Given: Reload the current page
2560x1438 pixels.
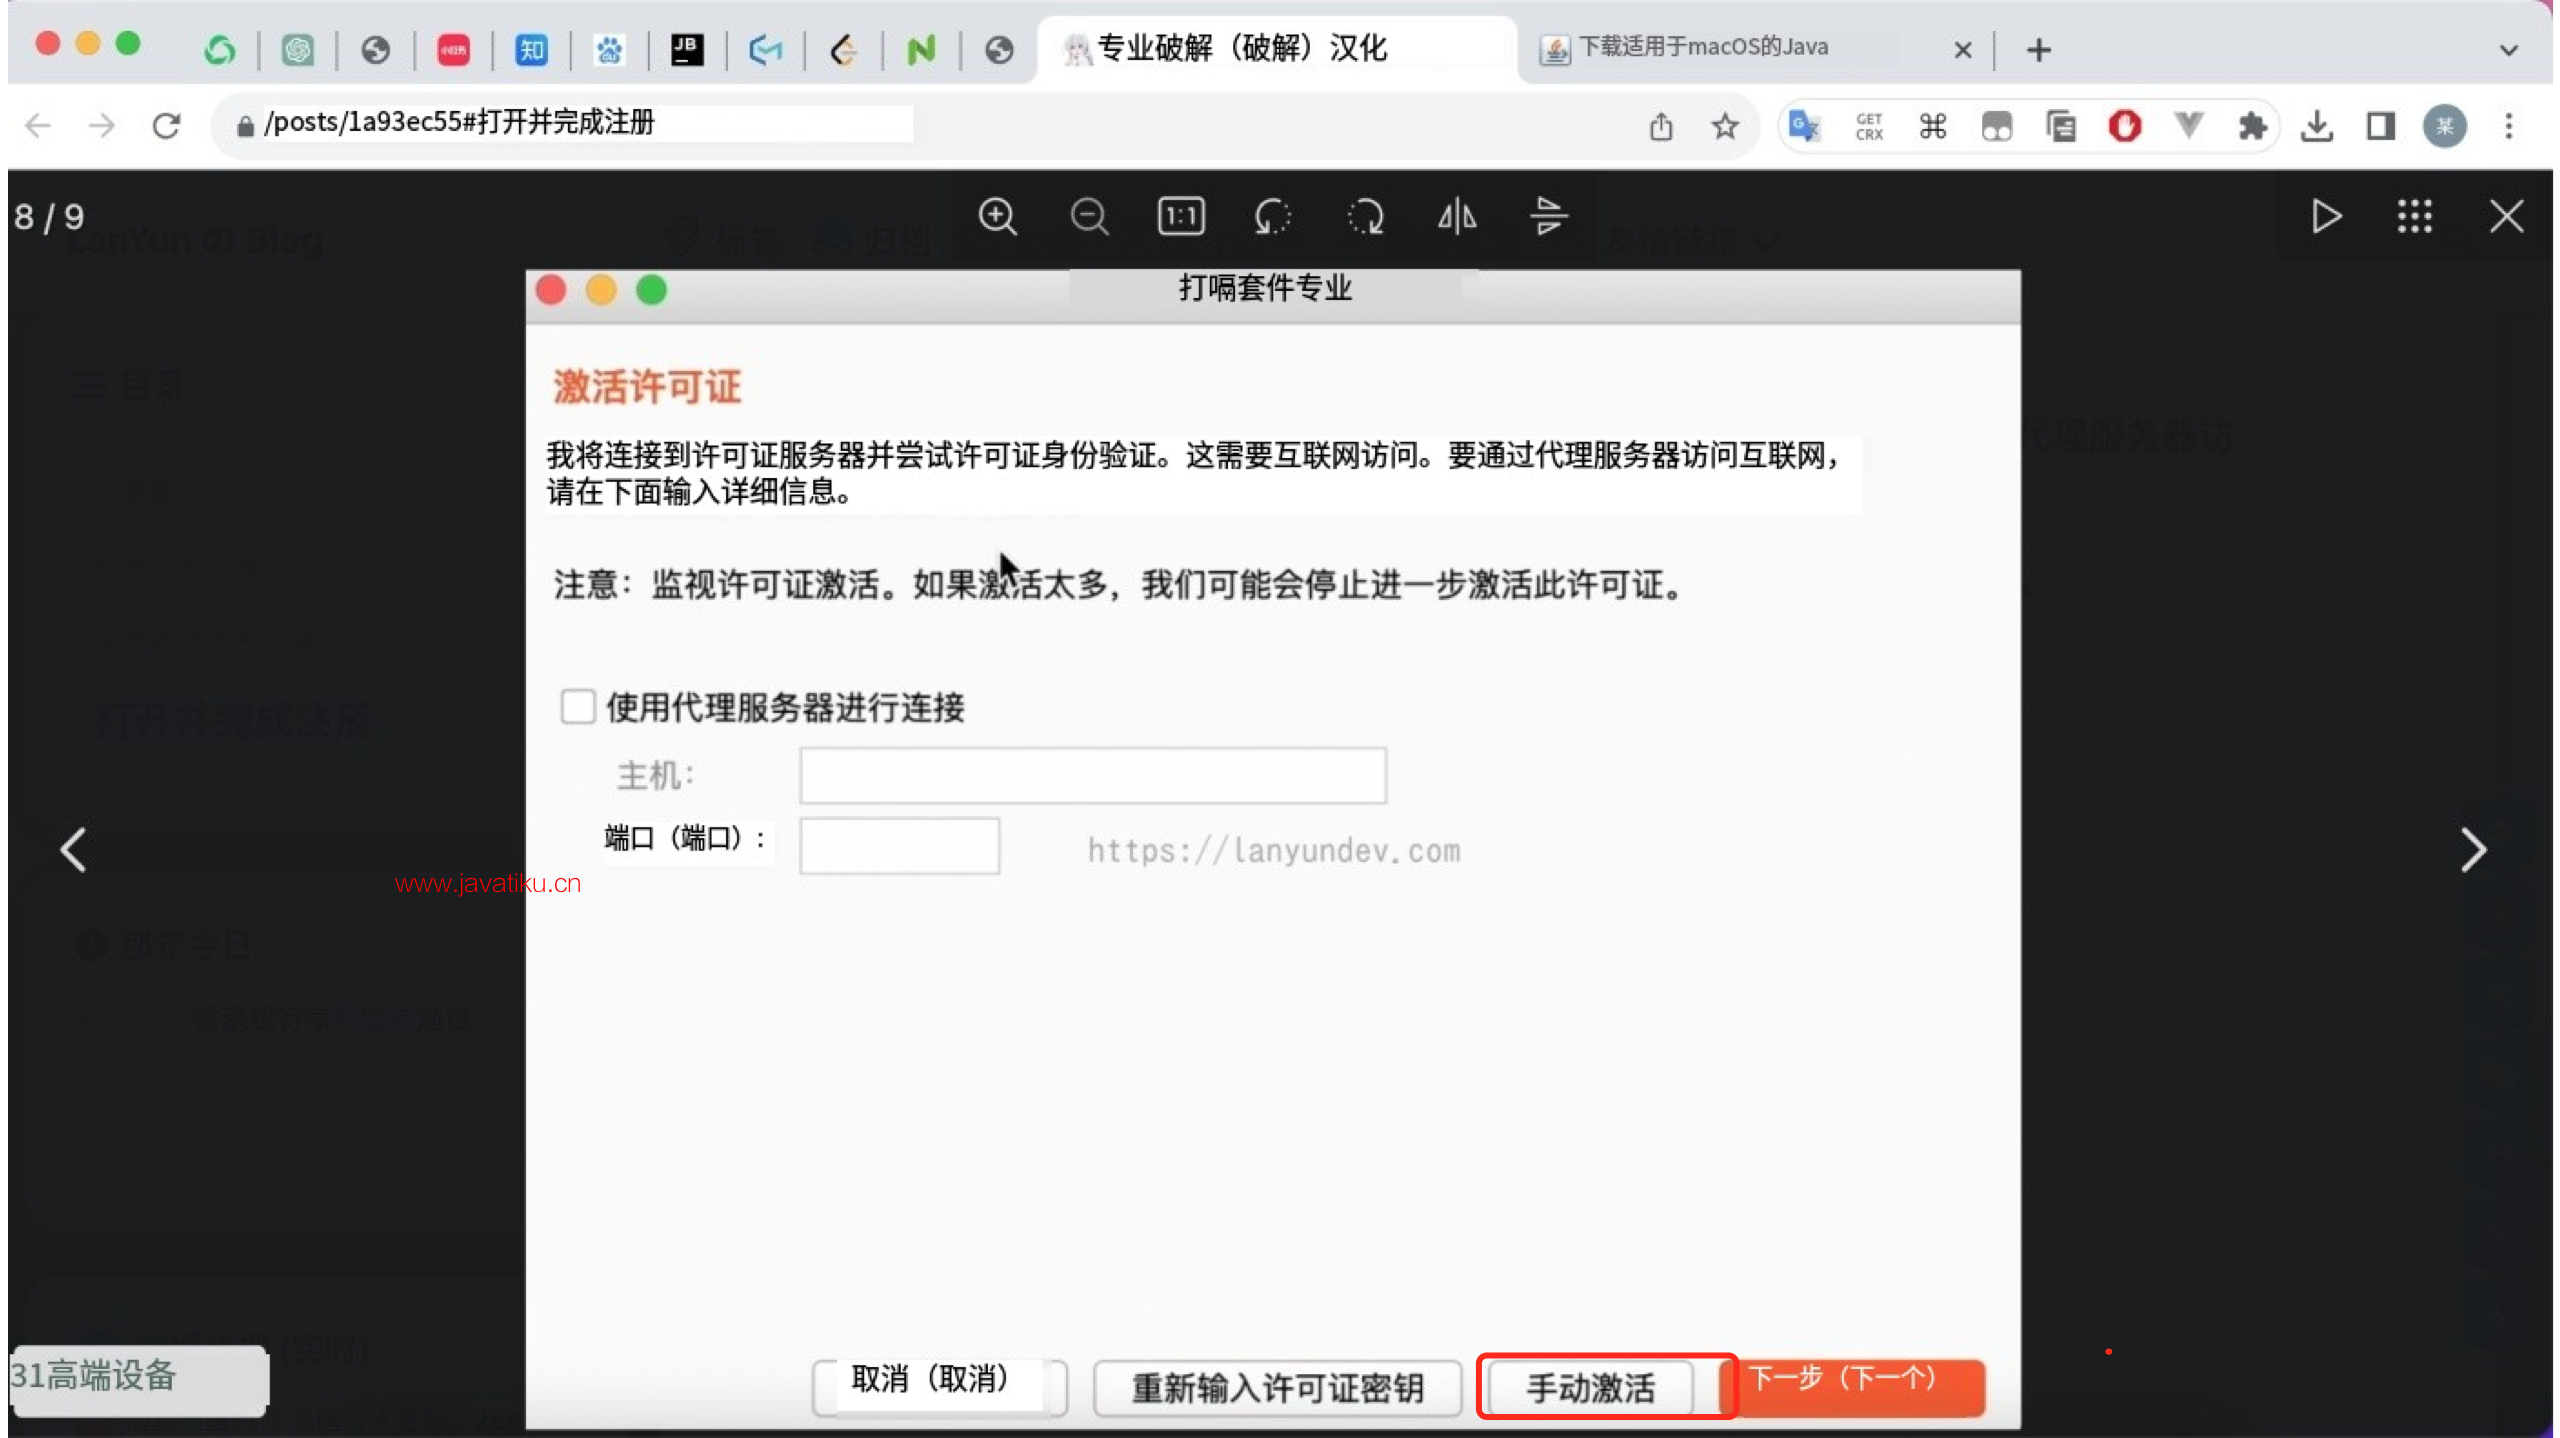Looking at the screenshot, I should tap(166, 126).
